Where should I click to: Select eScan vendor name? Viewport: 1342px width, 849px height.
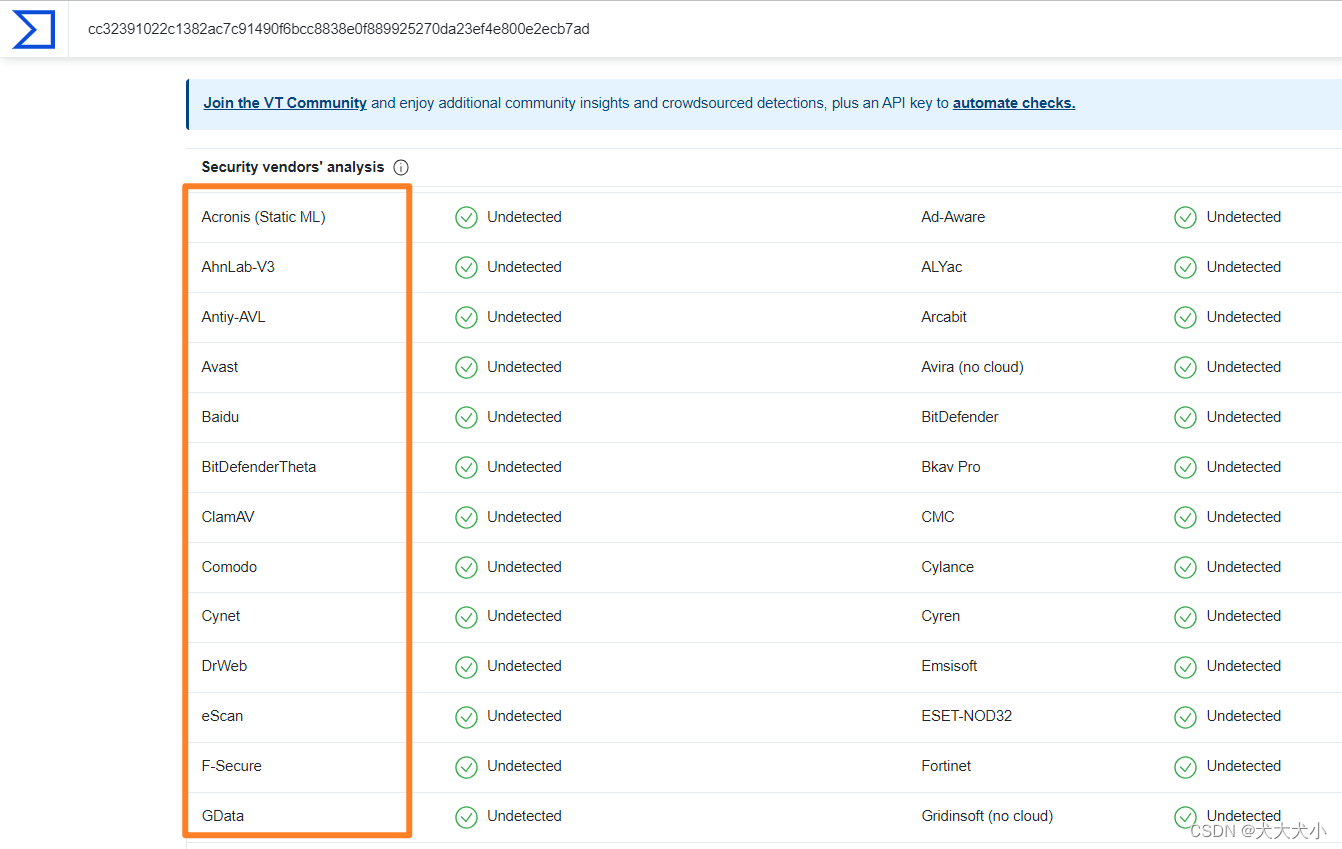[x=222, y=716]
